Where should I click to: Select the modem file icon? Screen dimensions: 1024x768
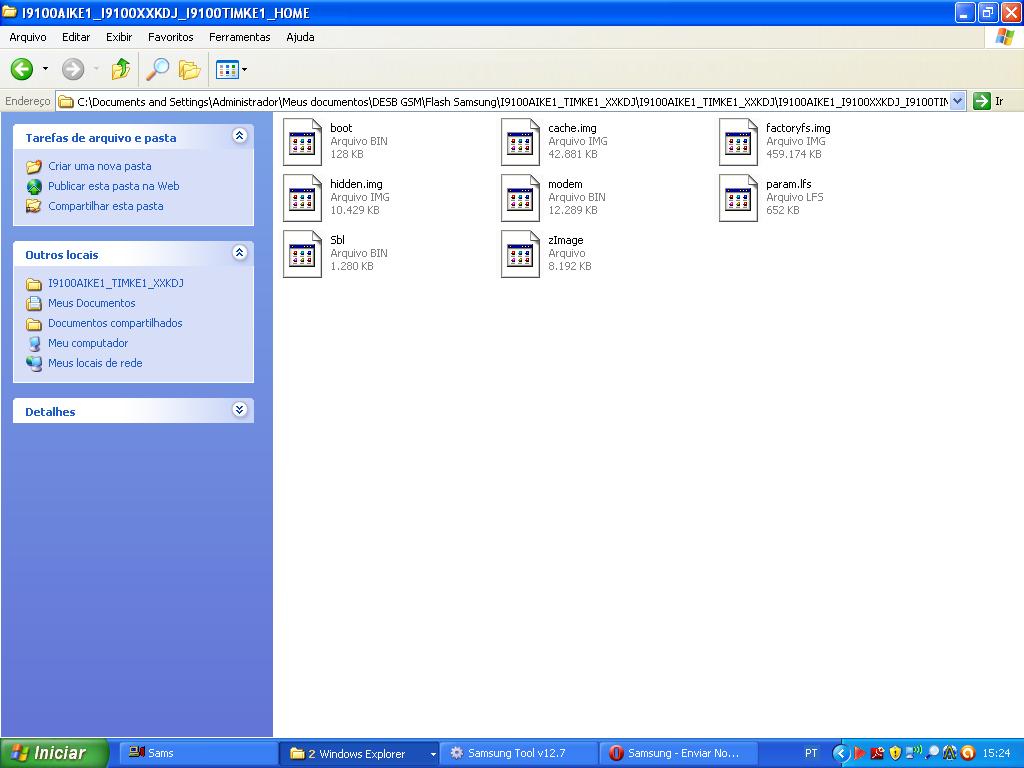(x=520, y=198)
